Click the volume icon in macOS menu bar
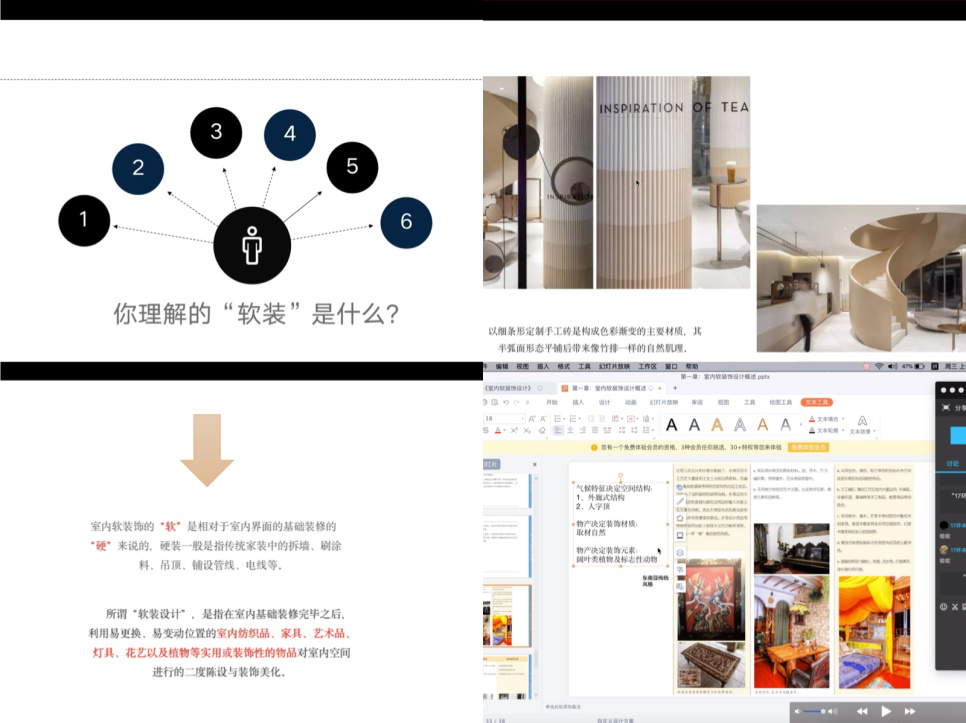The width and height of the screenshot is (966, 723). tap(893, 366)
